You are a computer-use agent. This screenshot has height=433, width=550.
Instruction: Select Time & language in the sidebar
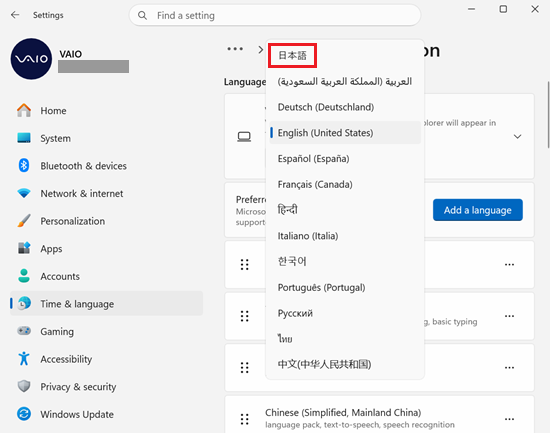tap(106, 304)
